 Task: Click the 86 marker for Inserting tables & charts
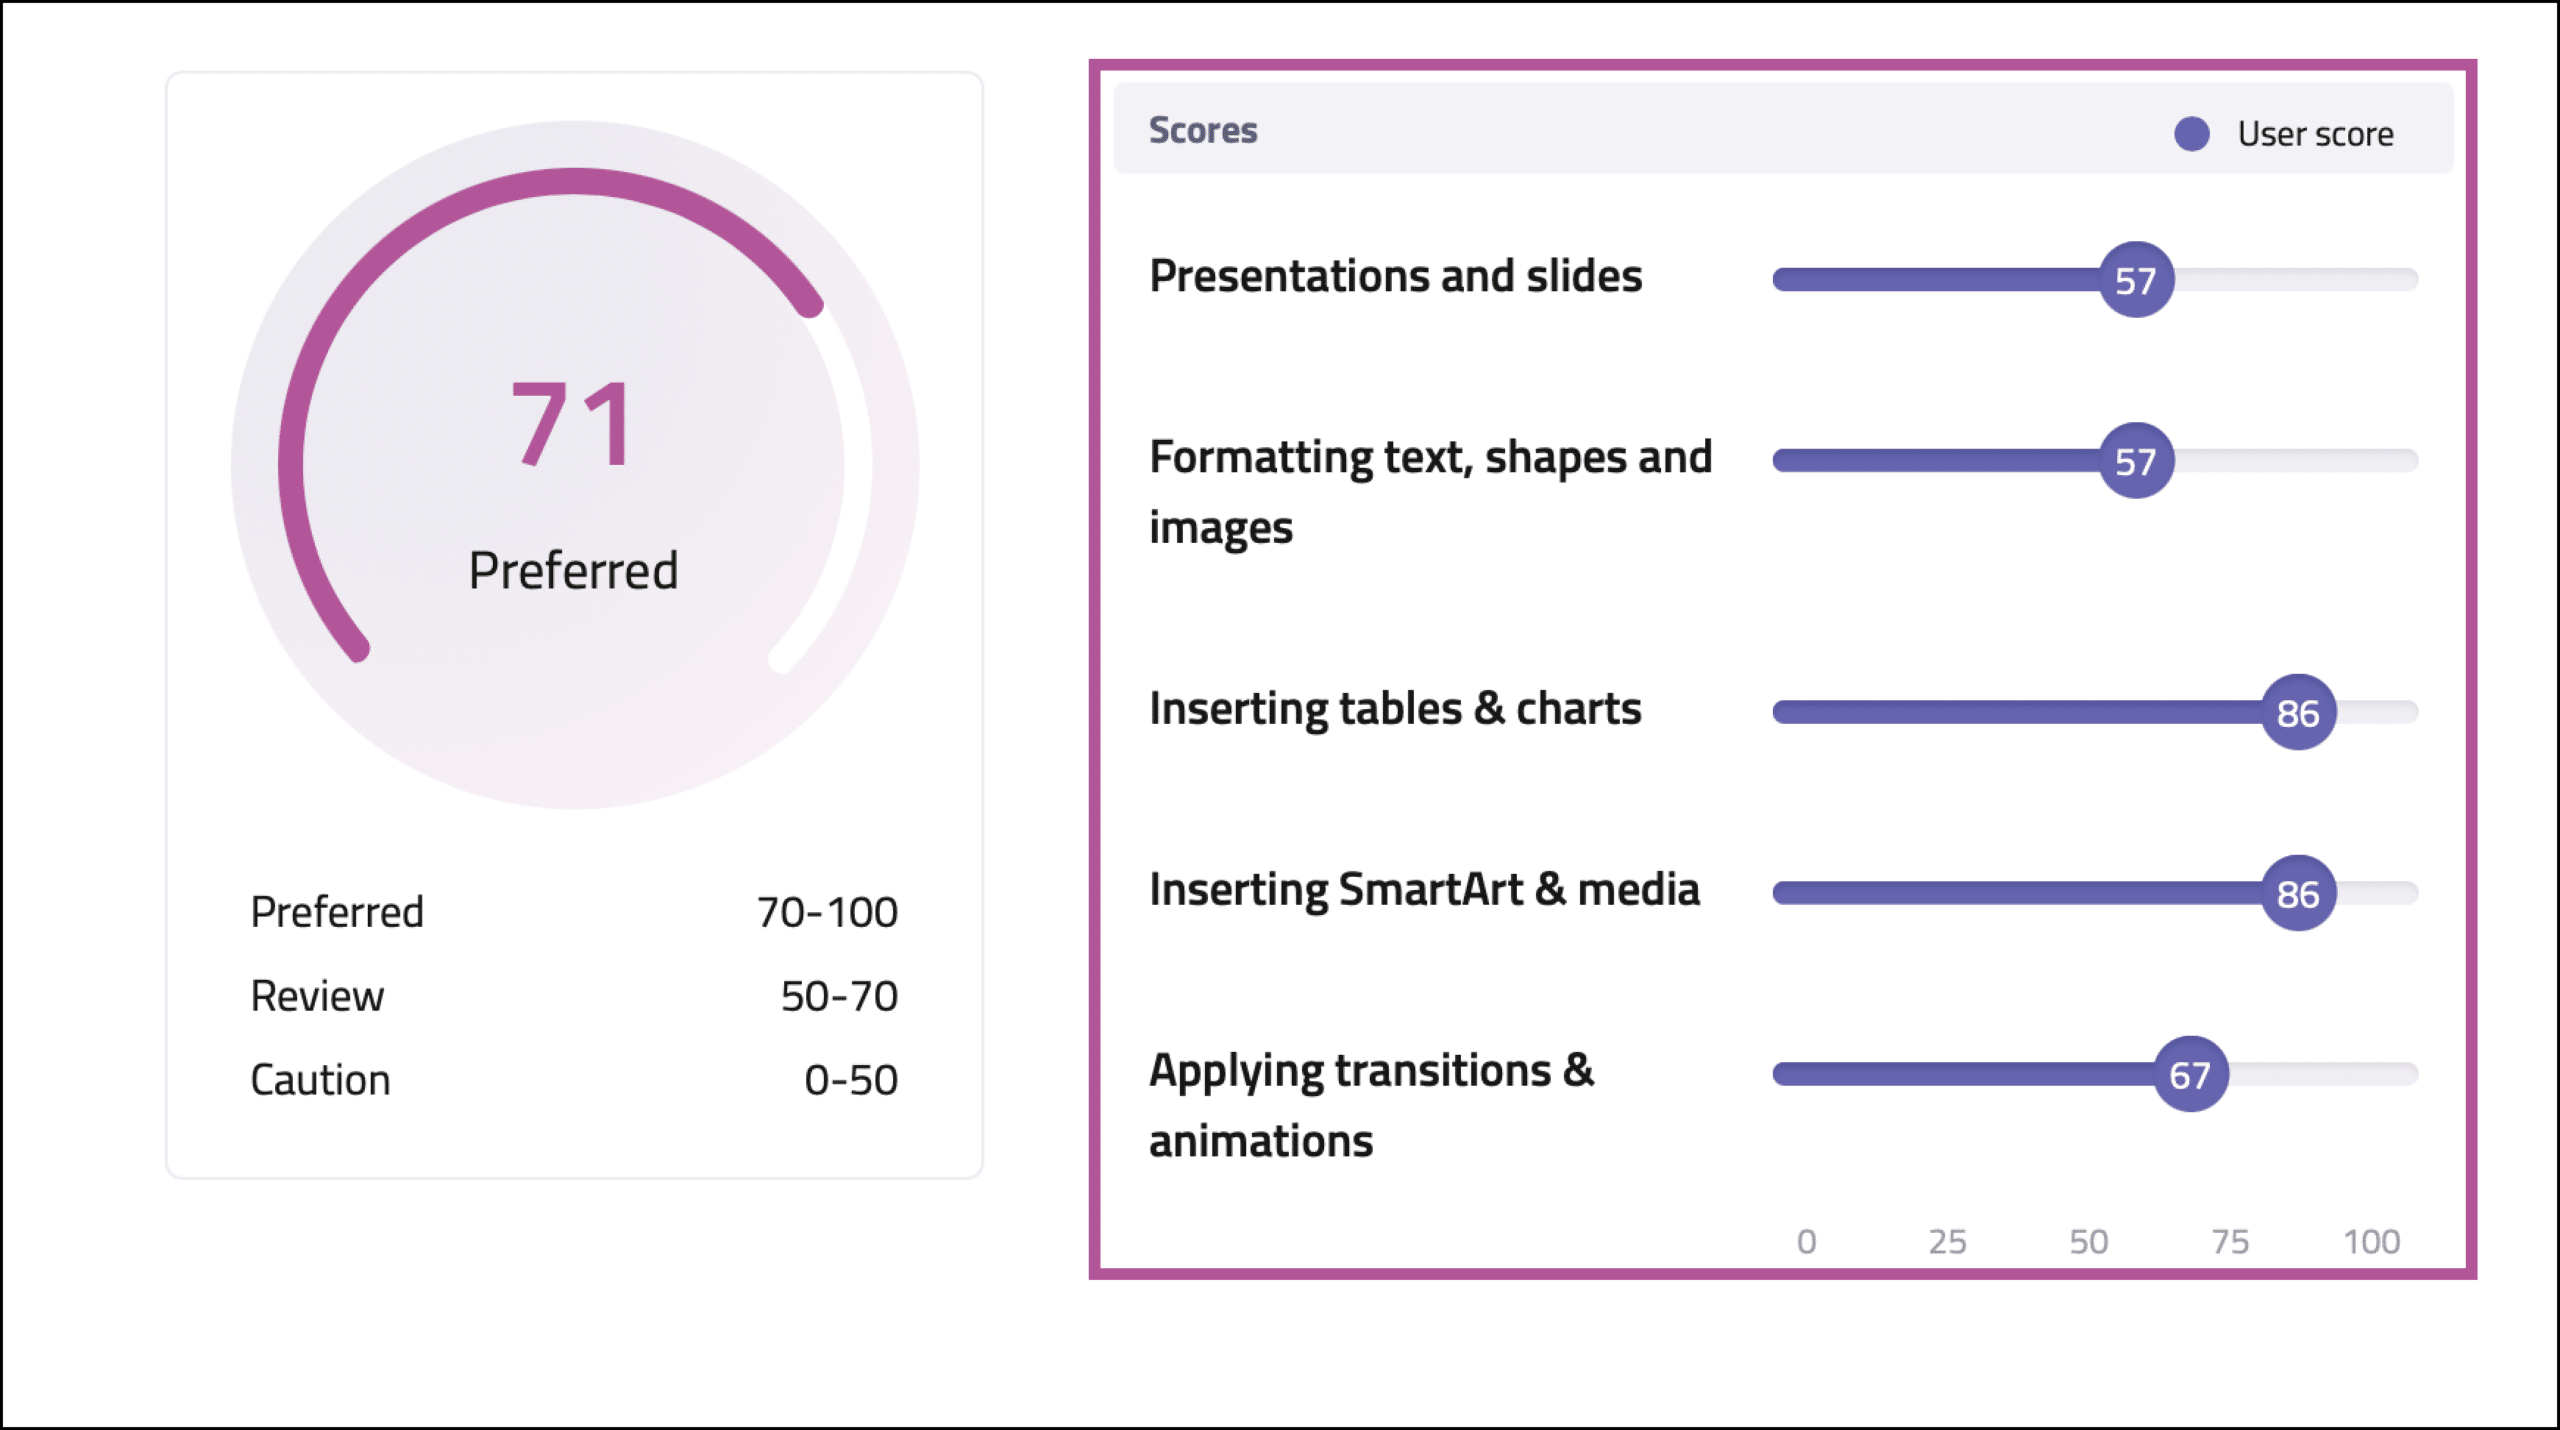point(2298,713)
